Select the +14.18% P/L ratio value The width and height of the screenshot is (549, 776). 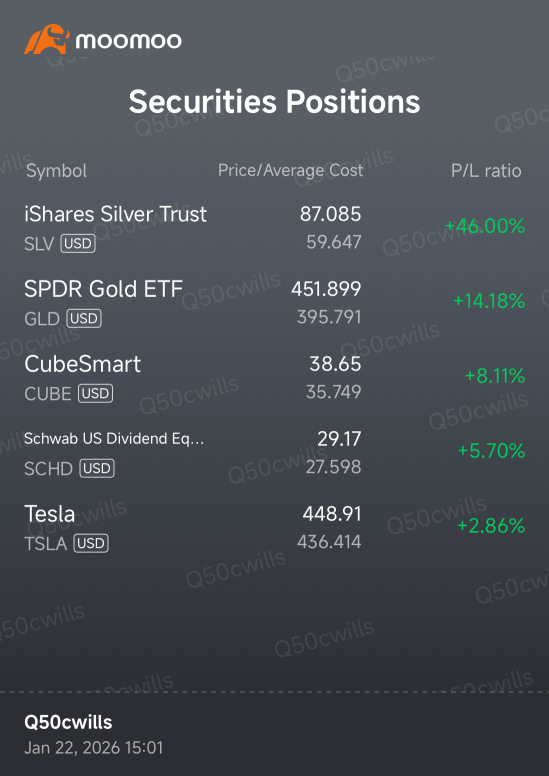pos(489,301)
